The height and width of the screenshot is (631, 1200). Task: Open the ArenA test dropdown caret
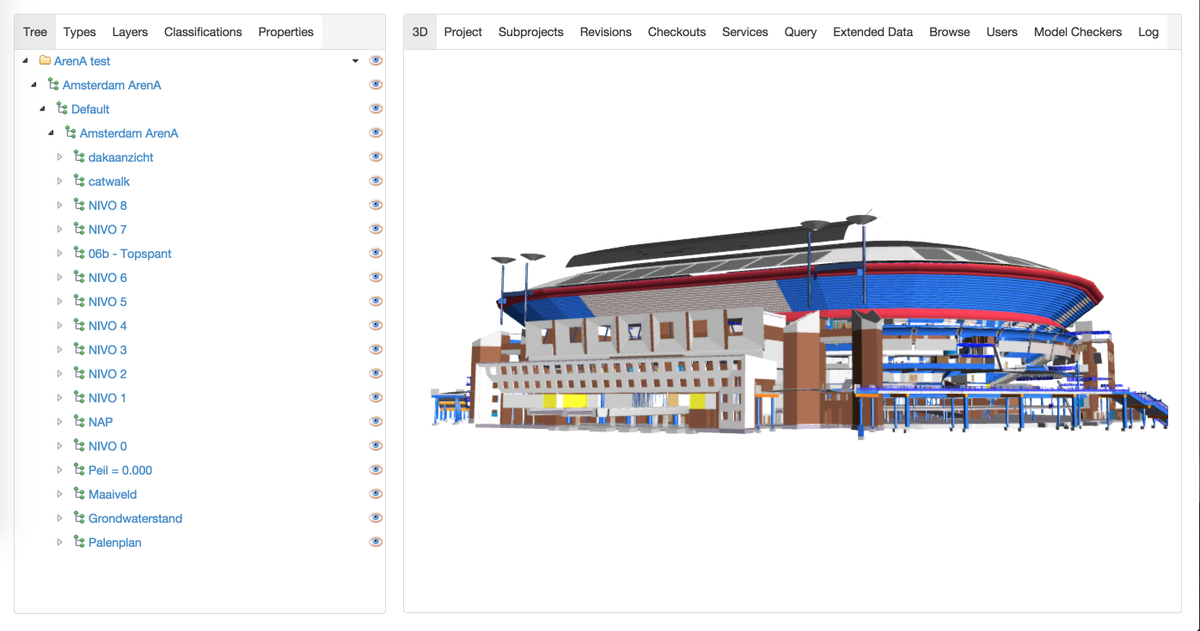tap(355, 61)
